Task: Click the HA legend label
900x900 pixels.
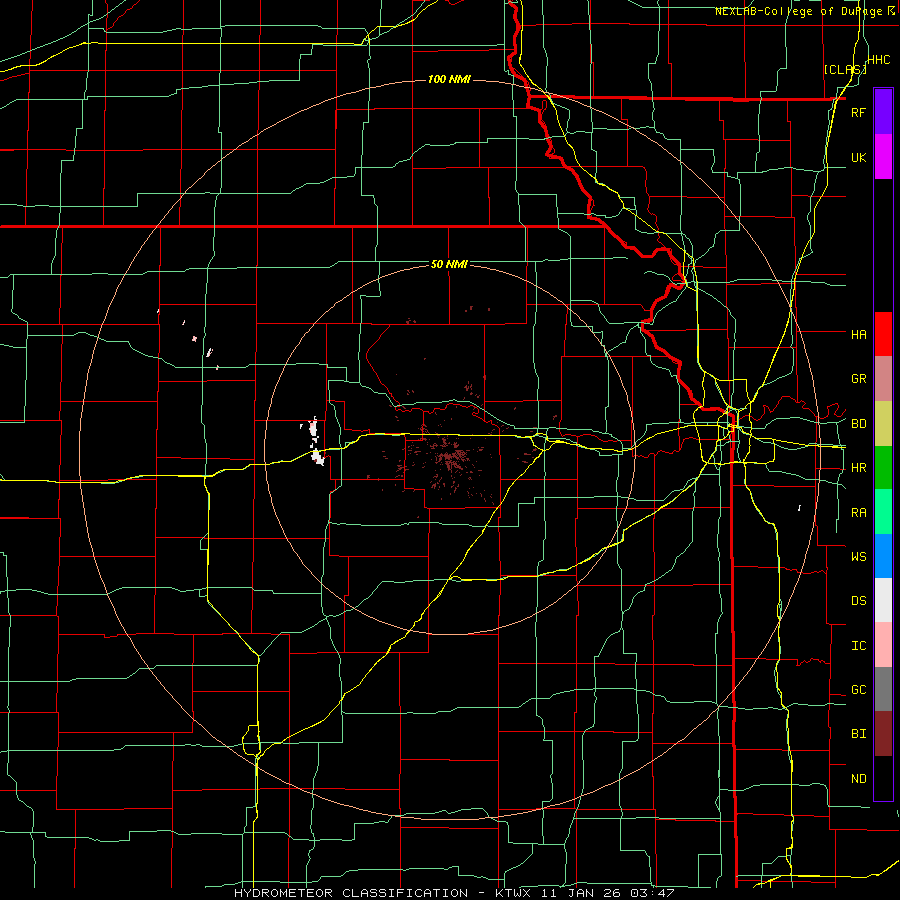Action: (x=858, y=335)
